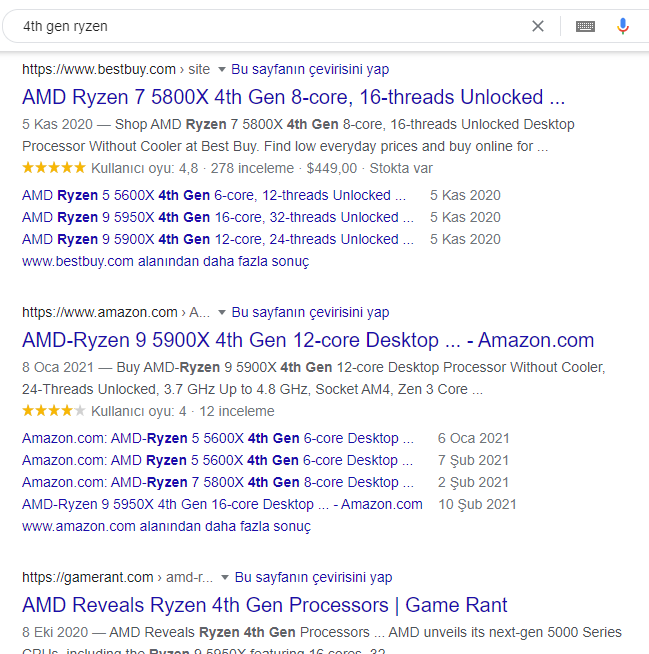Expand dropdown arrow next to amazon.com URL
The image size is (649, 654).
click(222, 312)
